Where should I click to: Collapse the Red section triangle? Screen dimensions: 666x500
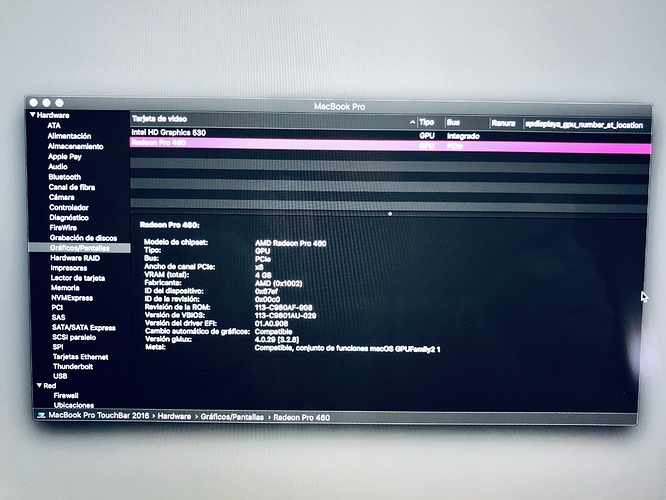tap(39, 385)
